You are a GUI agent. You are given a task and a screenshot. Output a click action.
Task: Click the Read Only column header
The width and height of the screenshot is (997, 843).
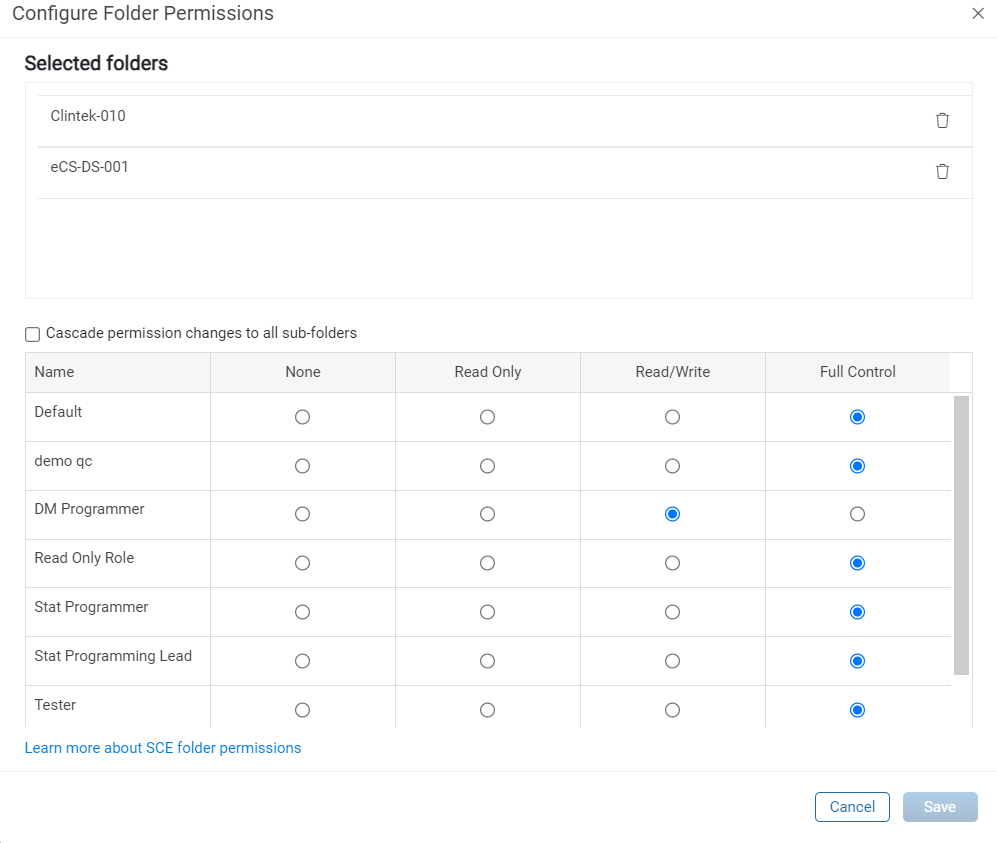coord(488,372)
